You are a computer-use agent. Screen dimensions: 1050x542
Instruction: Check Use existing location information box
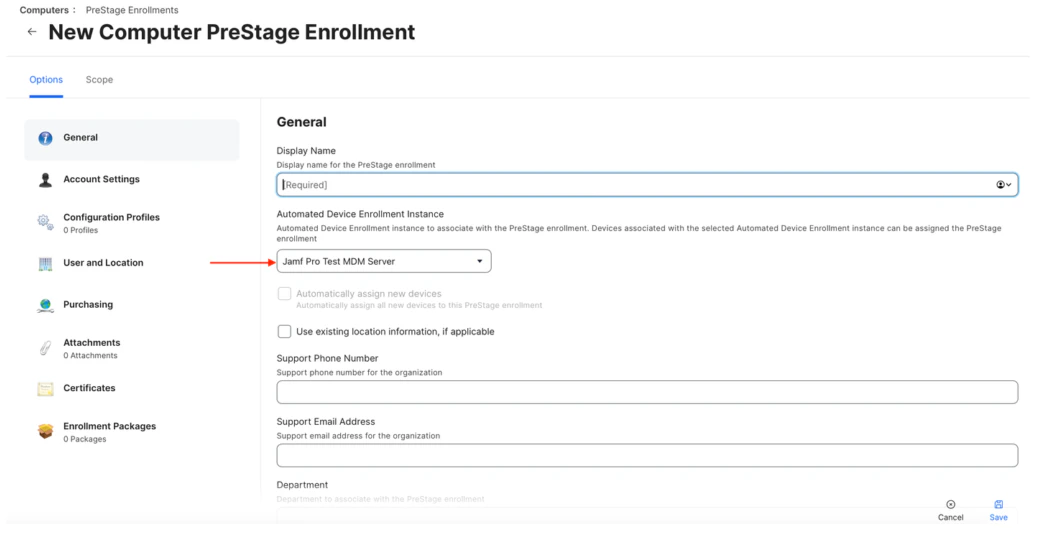pos(285,331)
